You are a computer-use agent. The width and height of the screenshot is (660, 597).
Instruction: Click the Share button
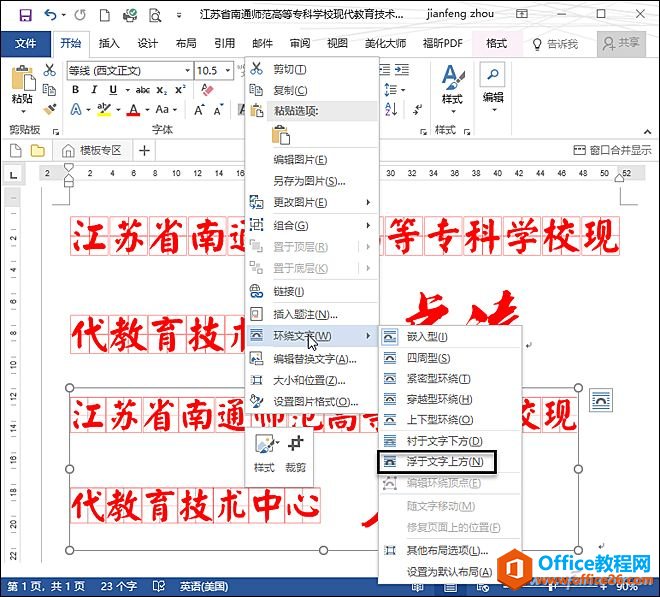pos(621,43)
